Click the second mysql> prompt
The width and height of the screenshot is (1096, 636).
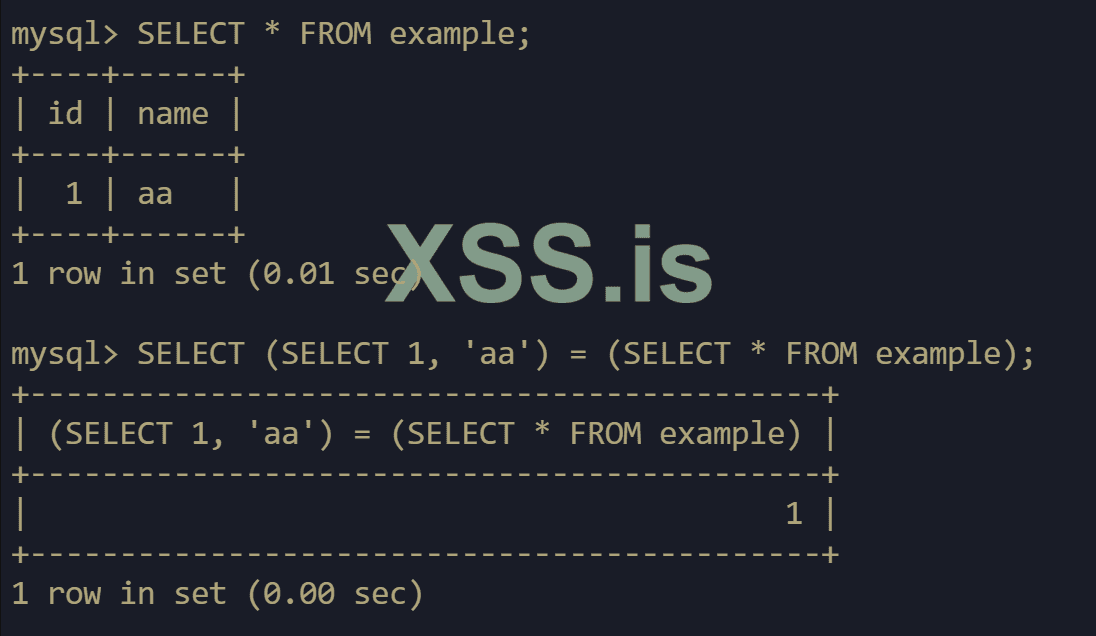(x=65, y=354)
